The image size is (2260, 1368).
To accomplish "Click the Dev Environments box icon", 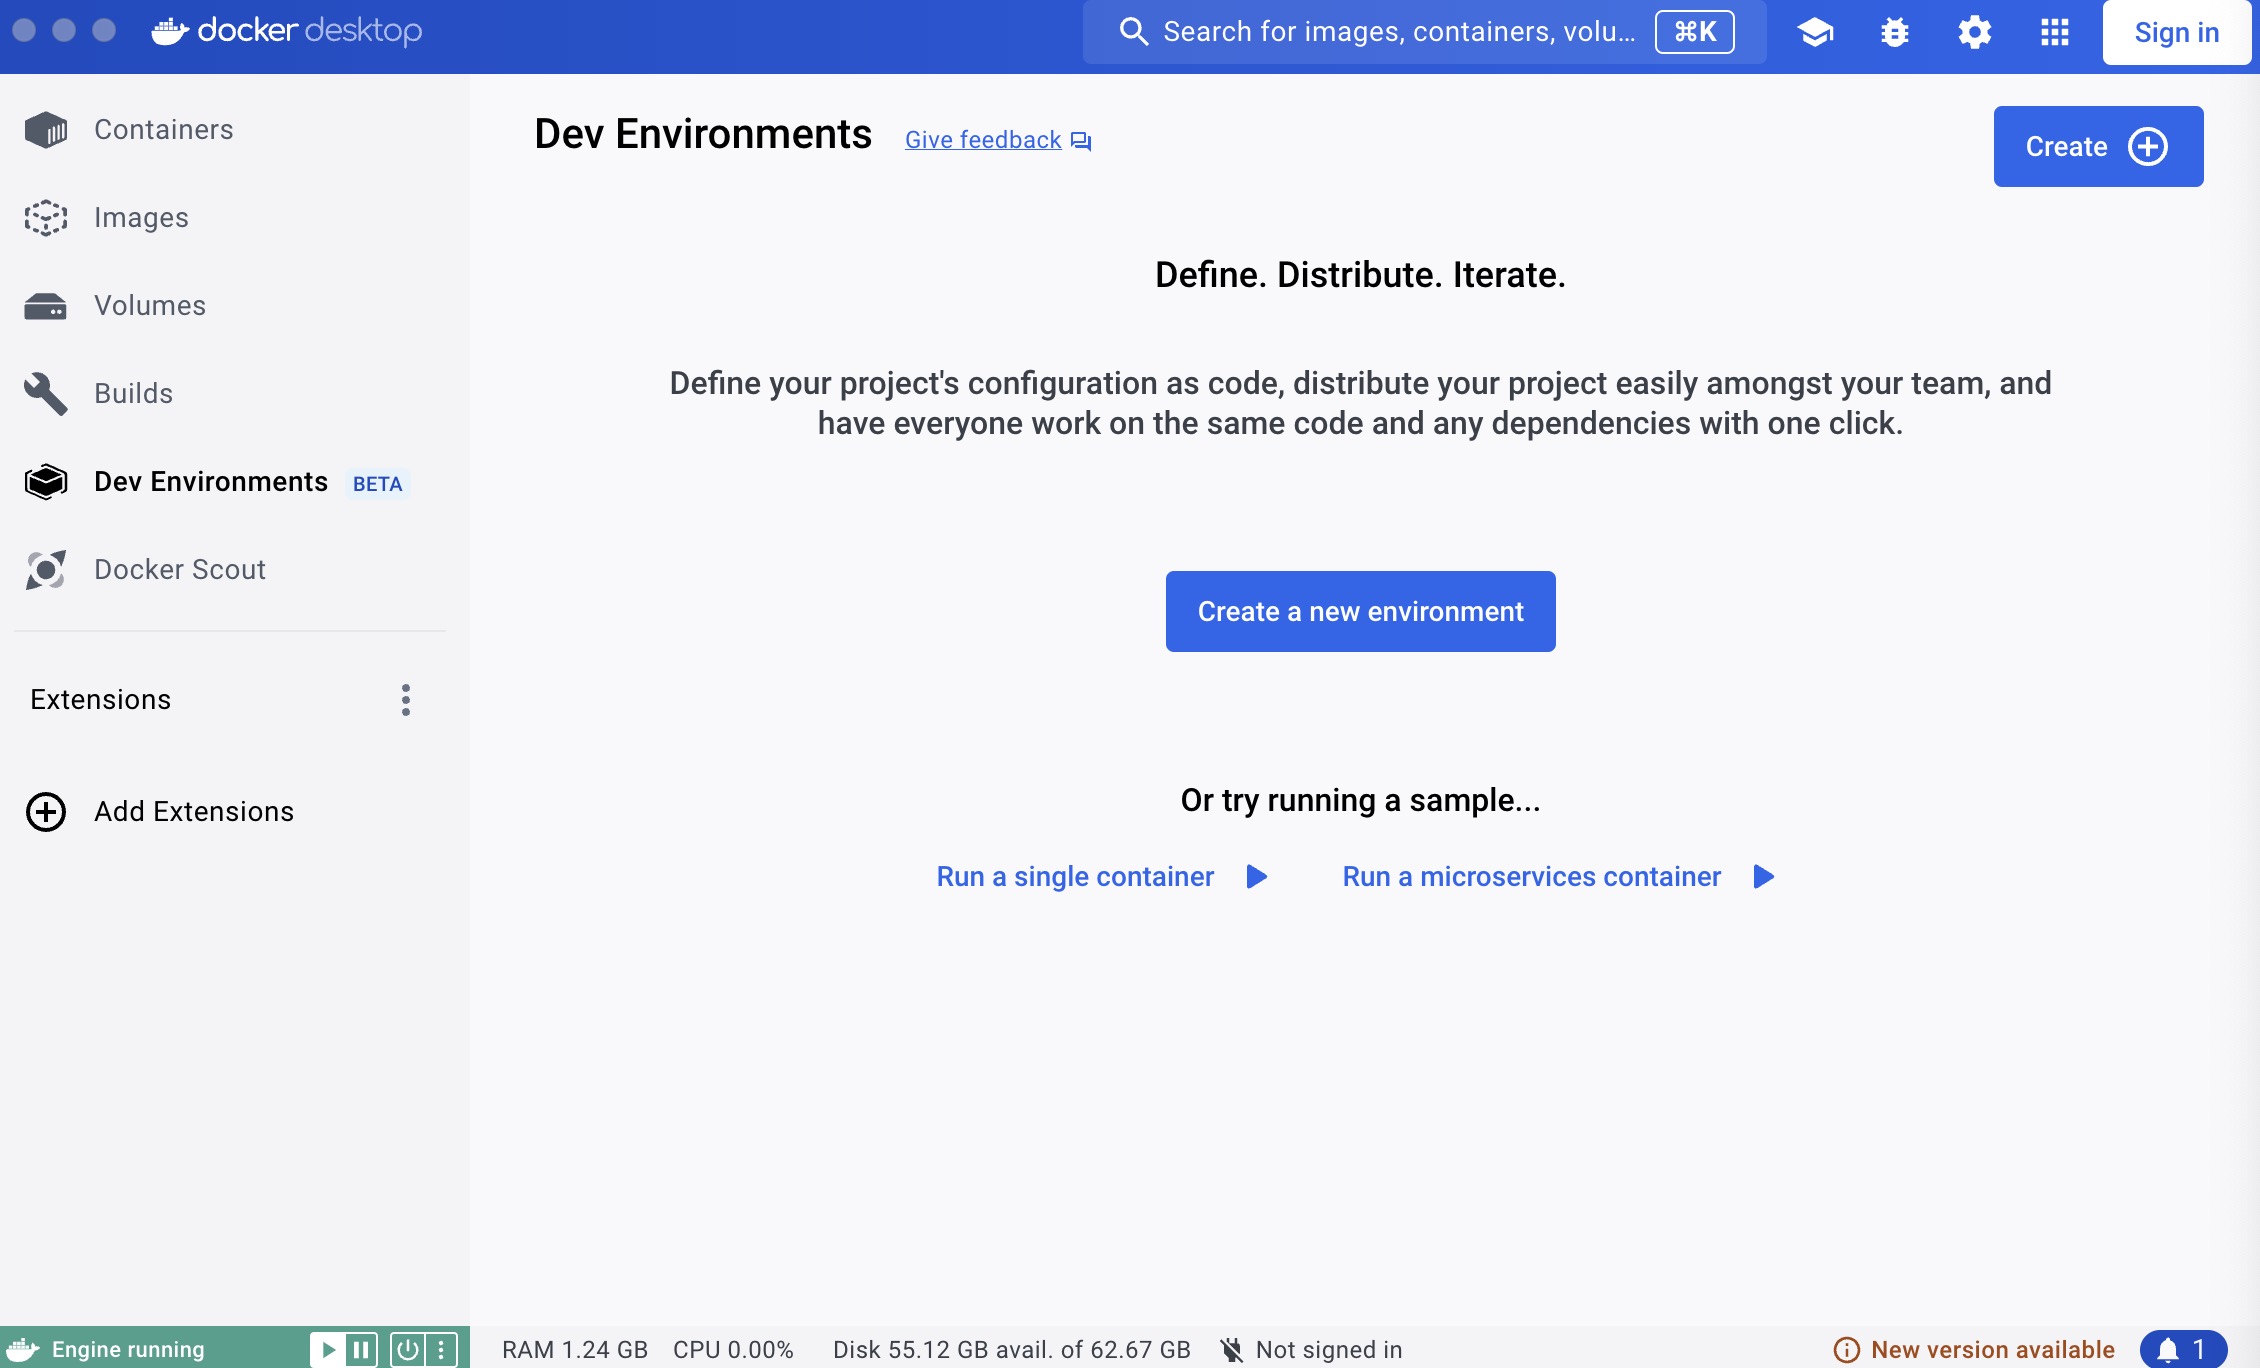I will click(x=46, y=482).
